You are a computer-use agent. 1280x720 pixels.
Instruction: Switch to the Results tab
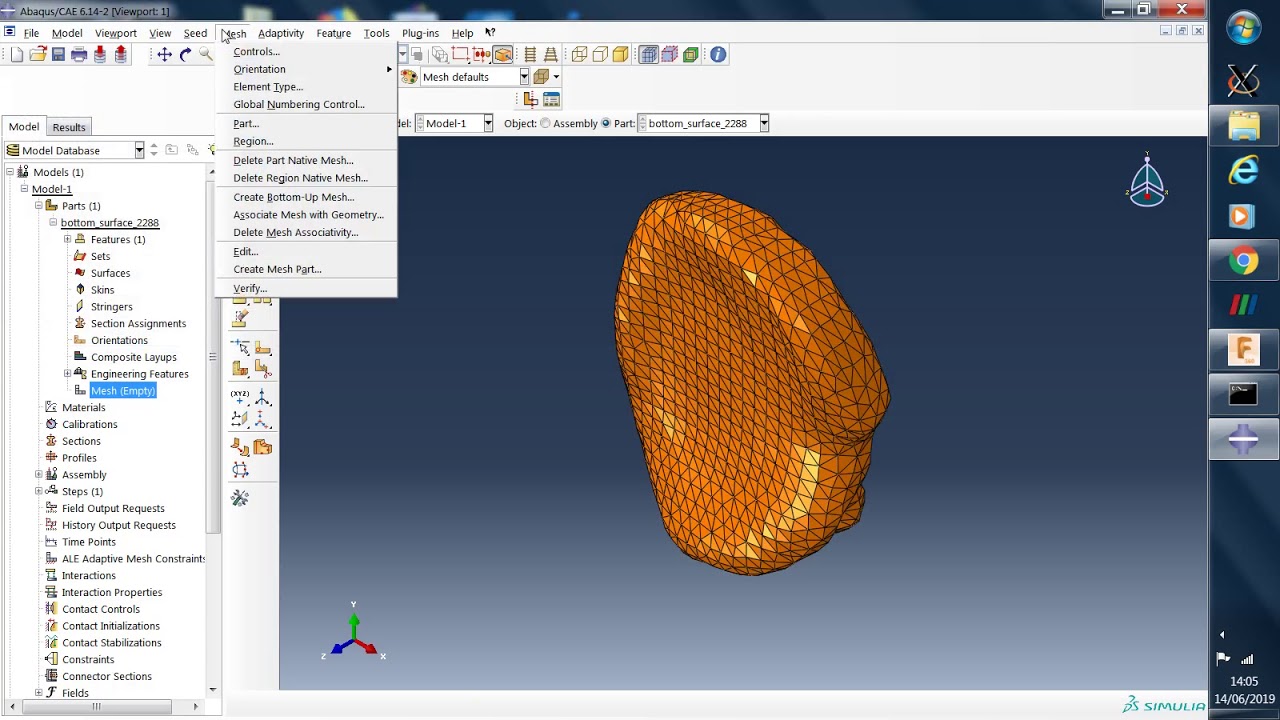[x=69, y=127]
